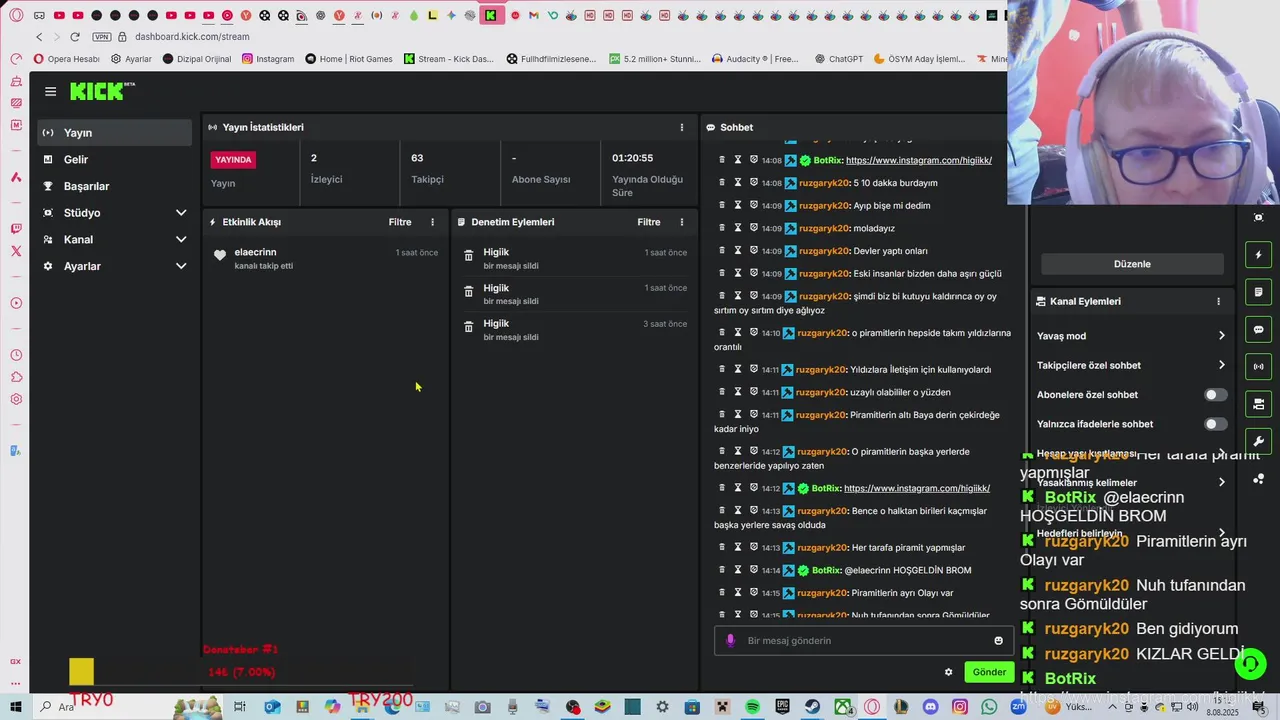Expand the Kanal sidebar menu
The height and width of the screenshot is (720, 1280).
[114, 240]
